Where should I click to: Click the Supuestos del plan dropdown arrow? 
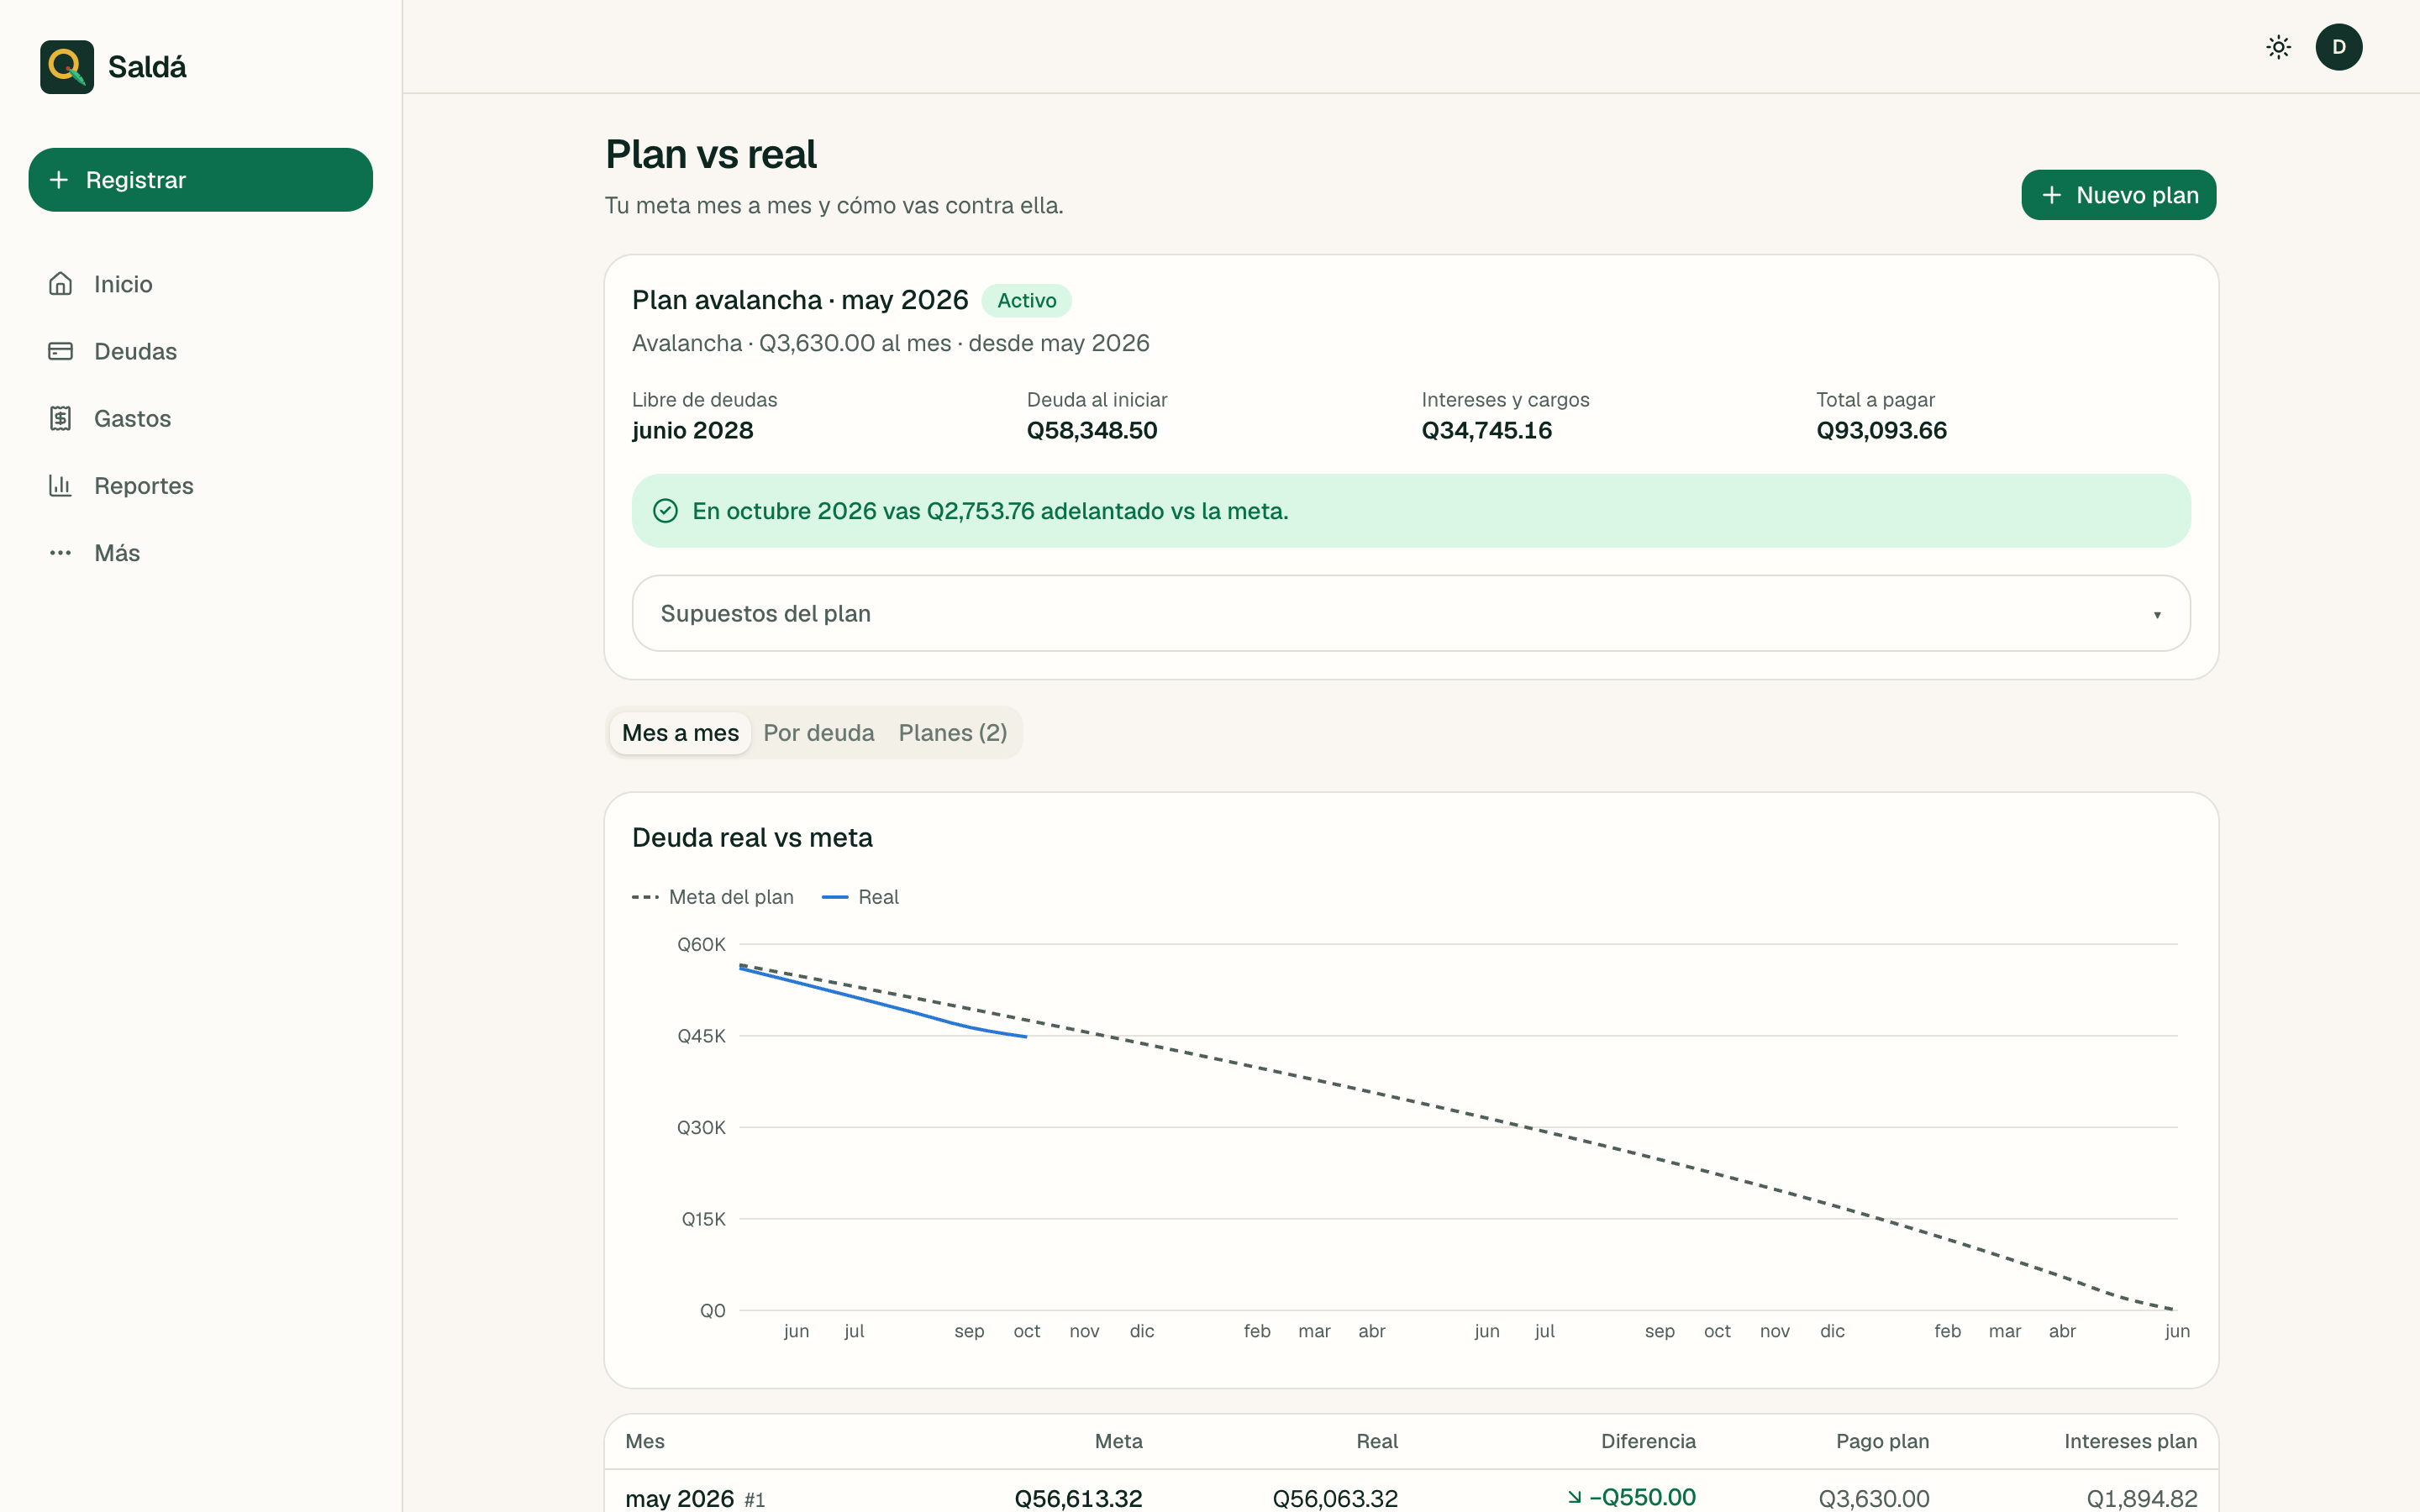(x=2157, y=615)
